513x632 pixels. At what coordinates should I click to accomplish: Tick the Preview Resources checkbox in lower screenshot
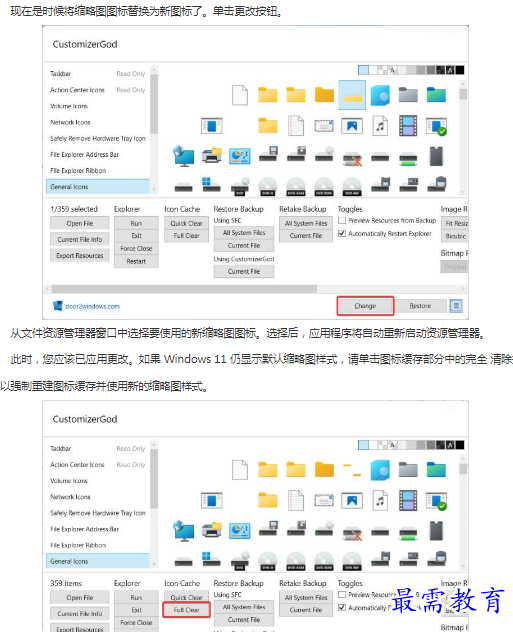click(x=342, y=595)
